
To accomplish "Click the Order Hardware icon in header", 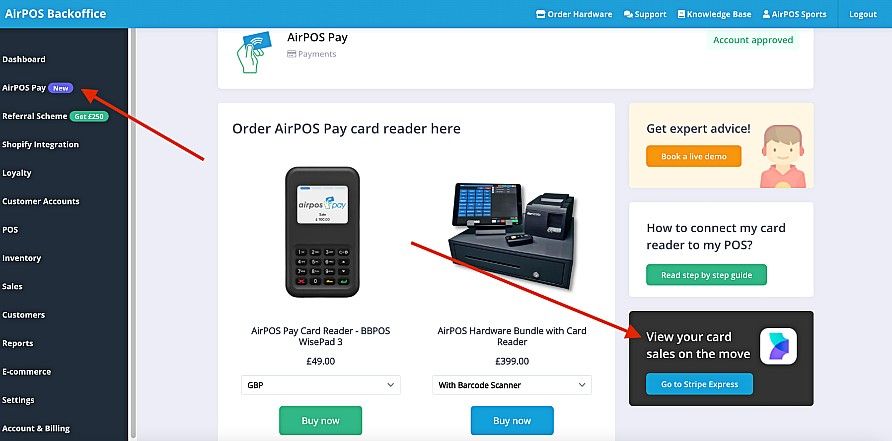I will coord(540,14).
